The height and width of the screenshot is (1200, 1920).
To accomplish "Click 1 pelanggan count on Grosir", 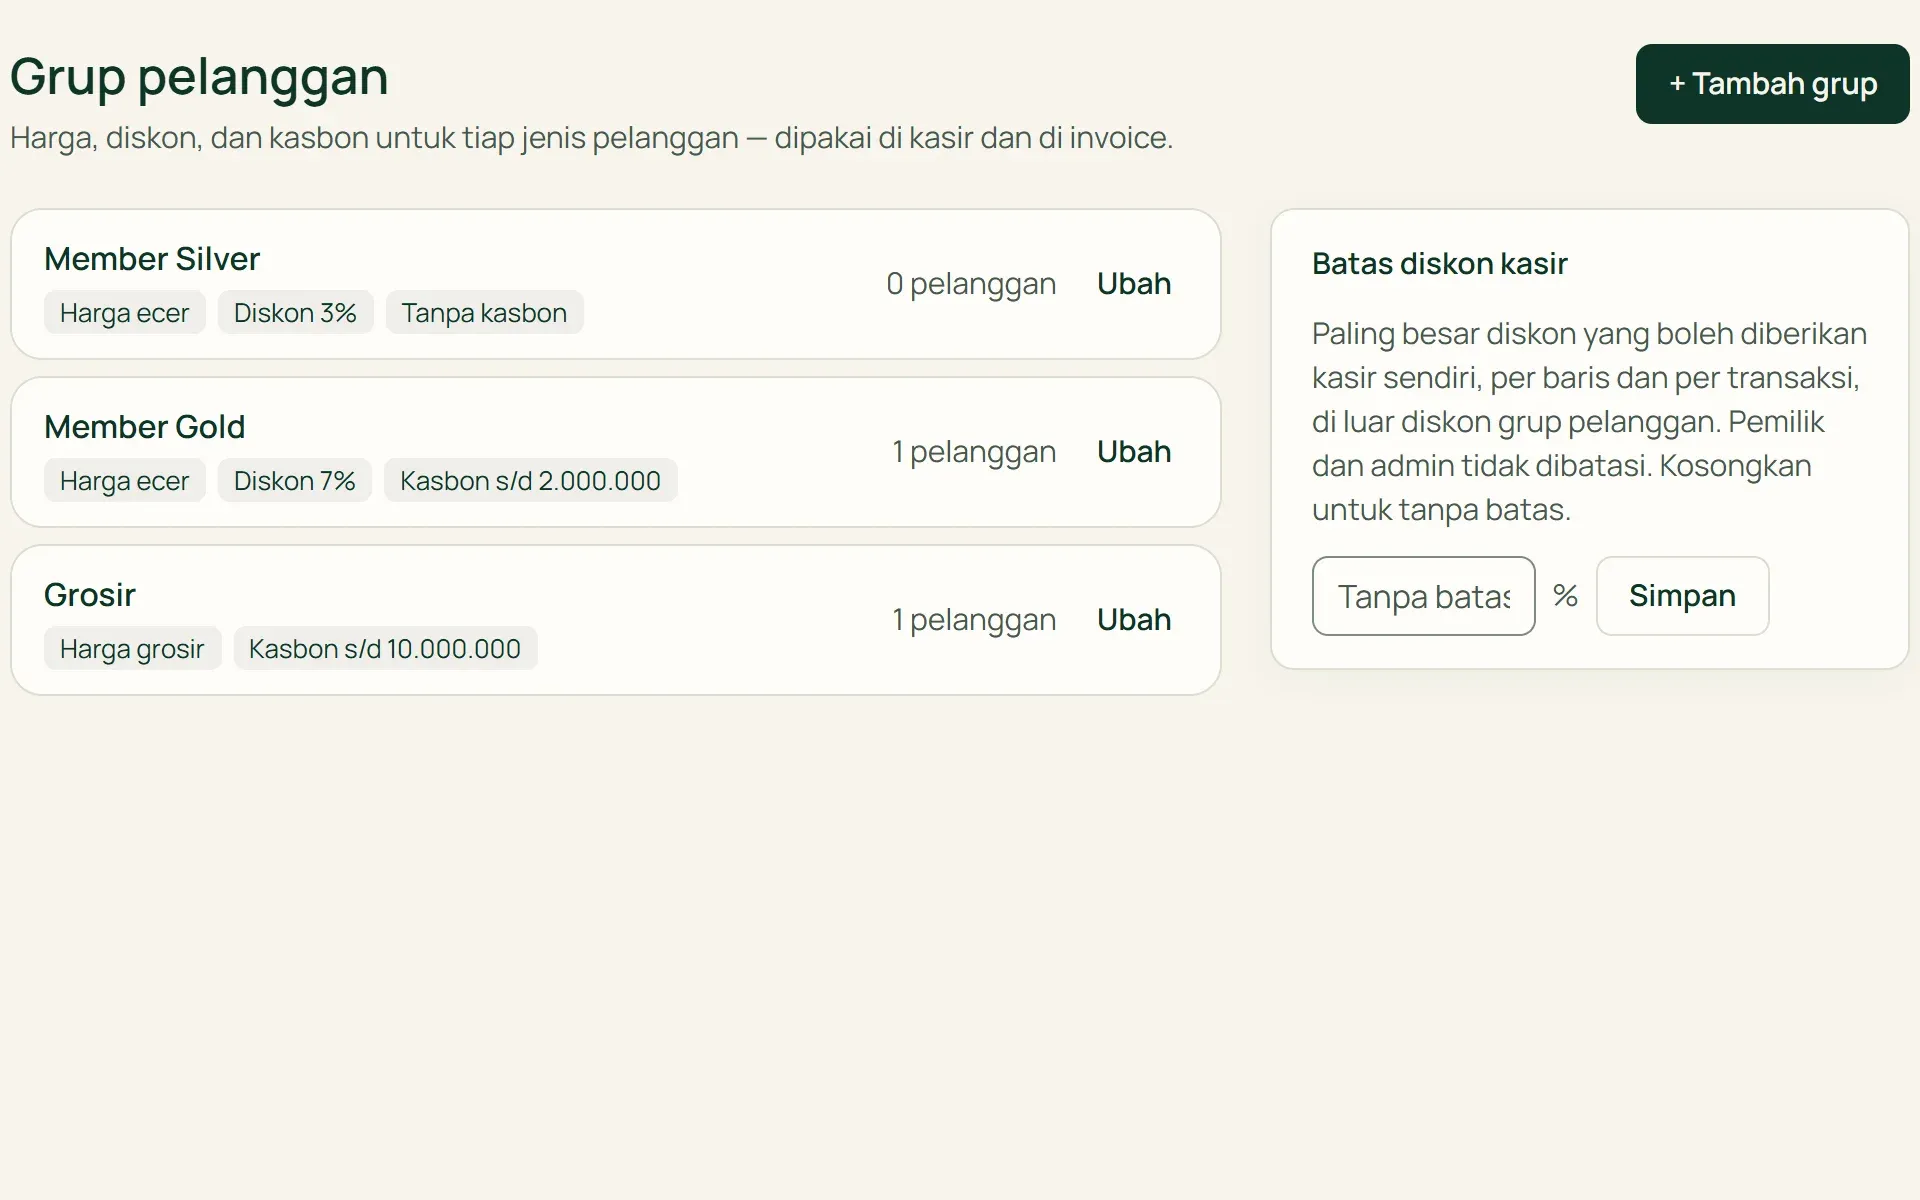I will [x=974, y=620].
